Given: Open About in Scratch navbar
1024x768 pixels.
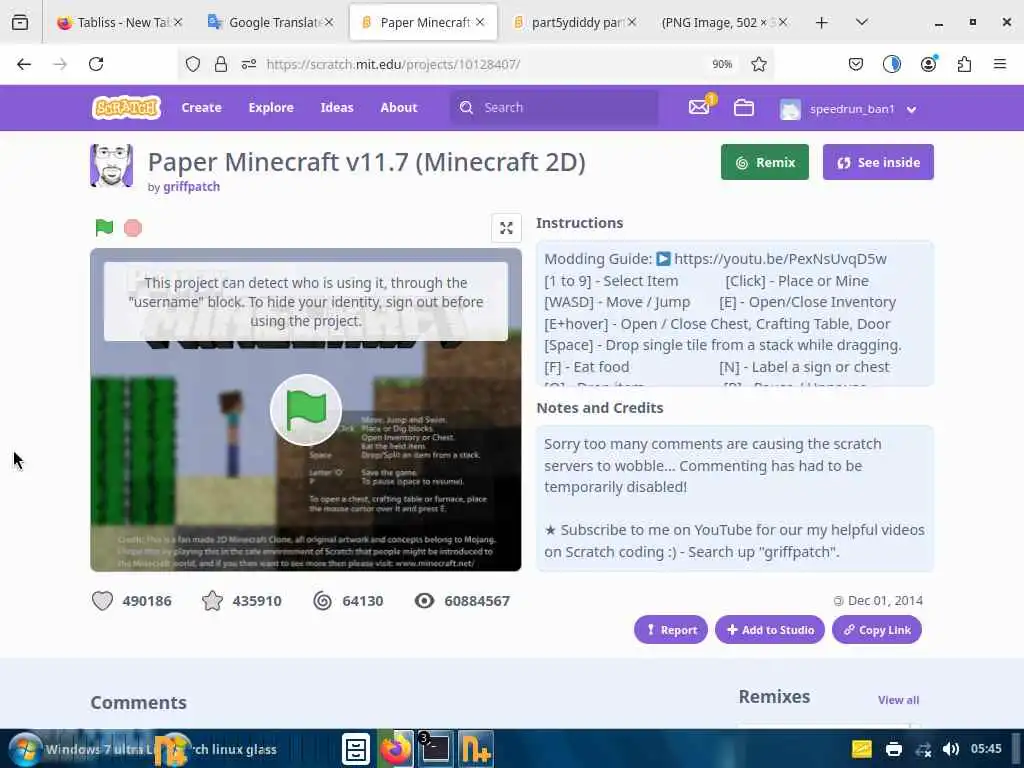Looking at the screenshot, I should point(398,107).
